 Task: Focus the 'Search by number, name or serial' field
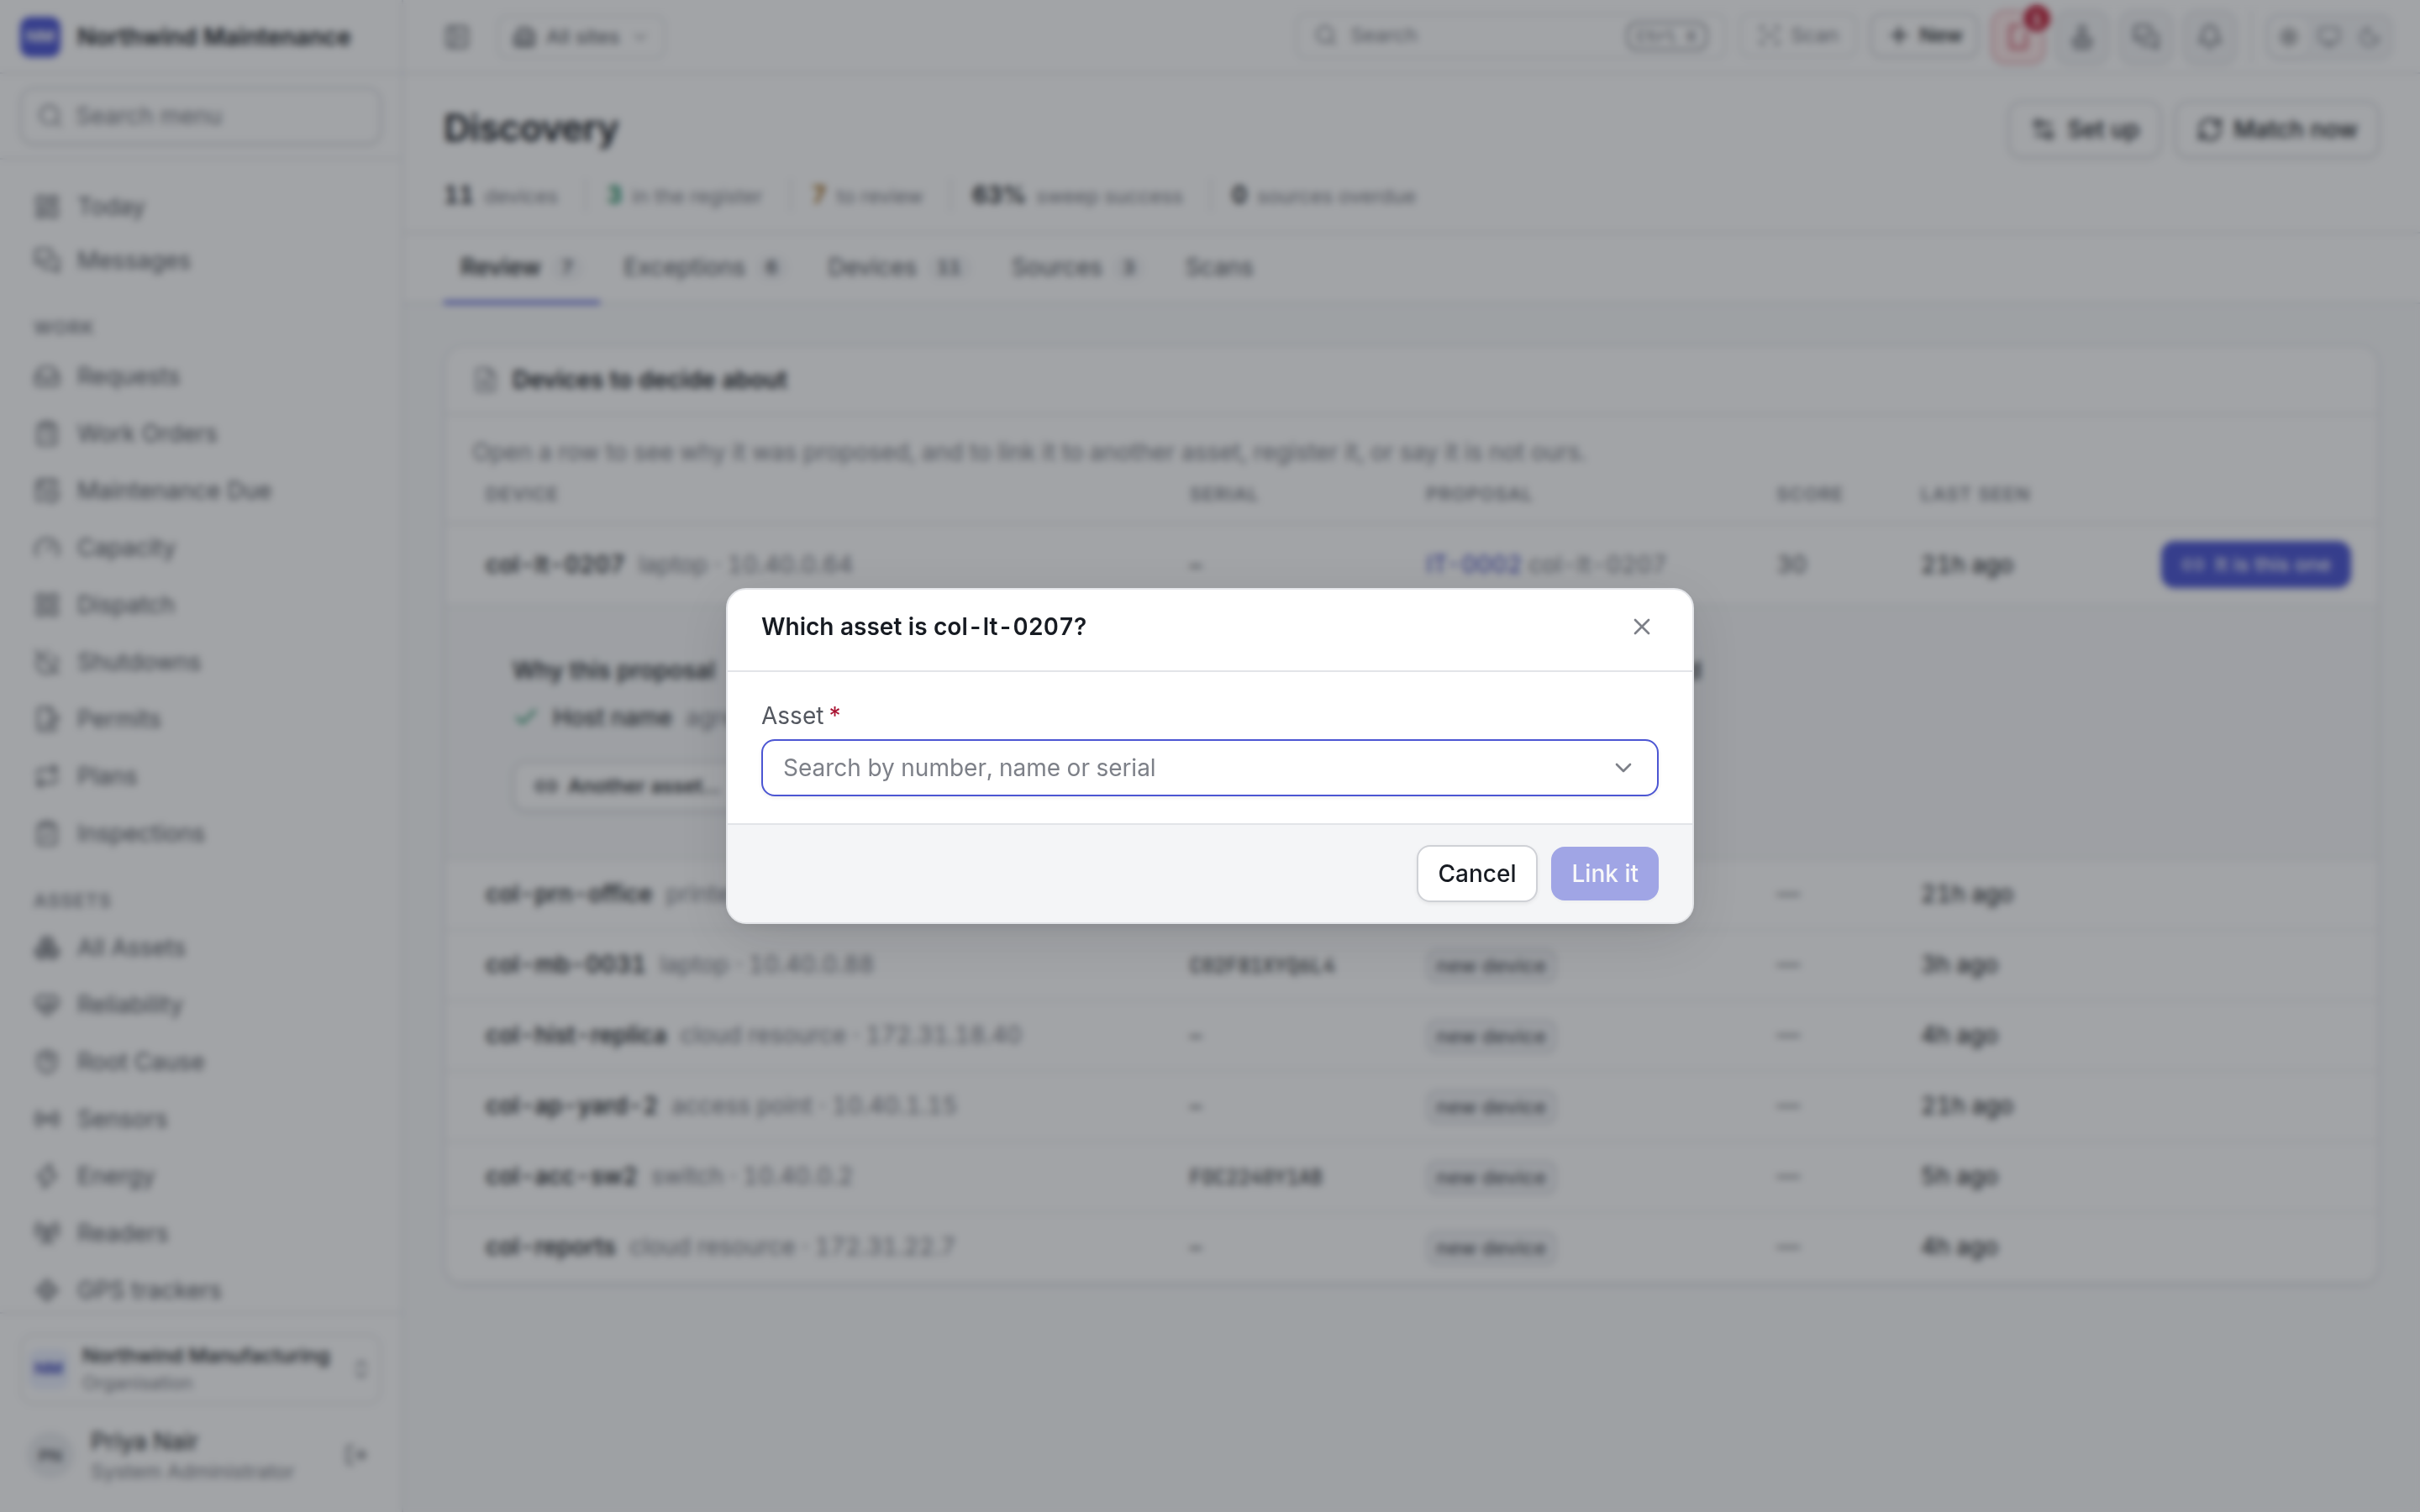pos(1209,768)
